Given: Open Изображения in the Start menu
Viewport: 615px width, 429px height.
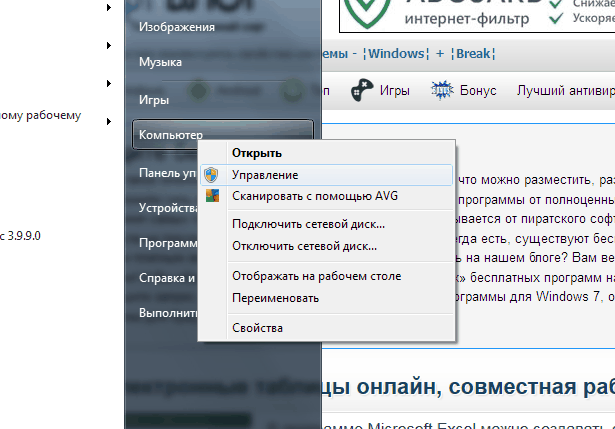Looking at the screenshot, I should coord(223,27).
